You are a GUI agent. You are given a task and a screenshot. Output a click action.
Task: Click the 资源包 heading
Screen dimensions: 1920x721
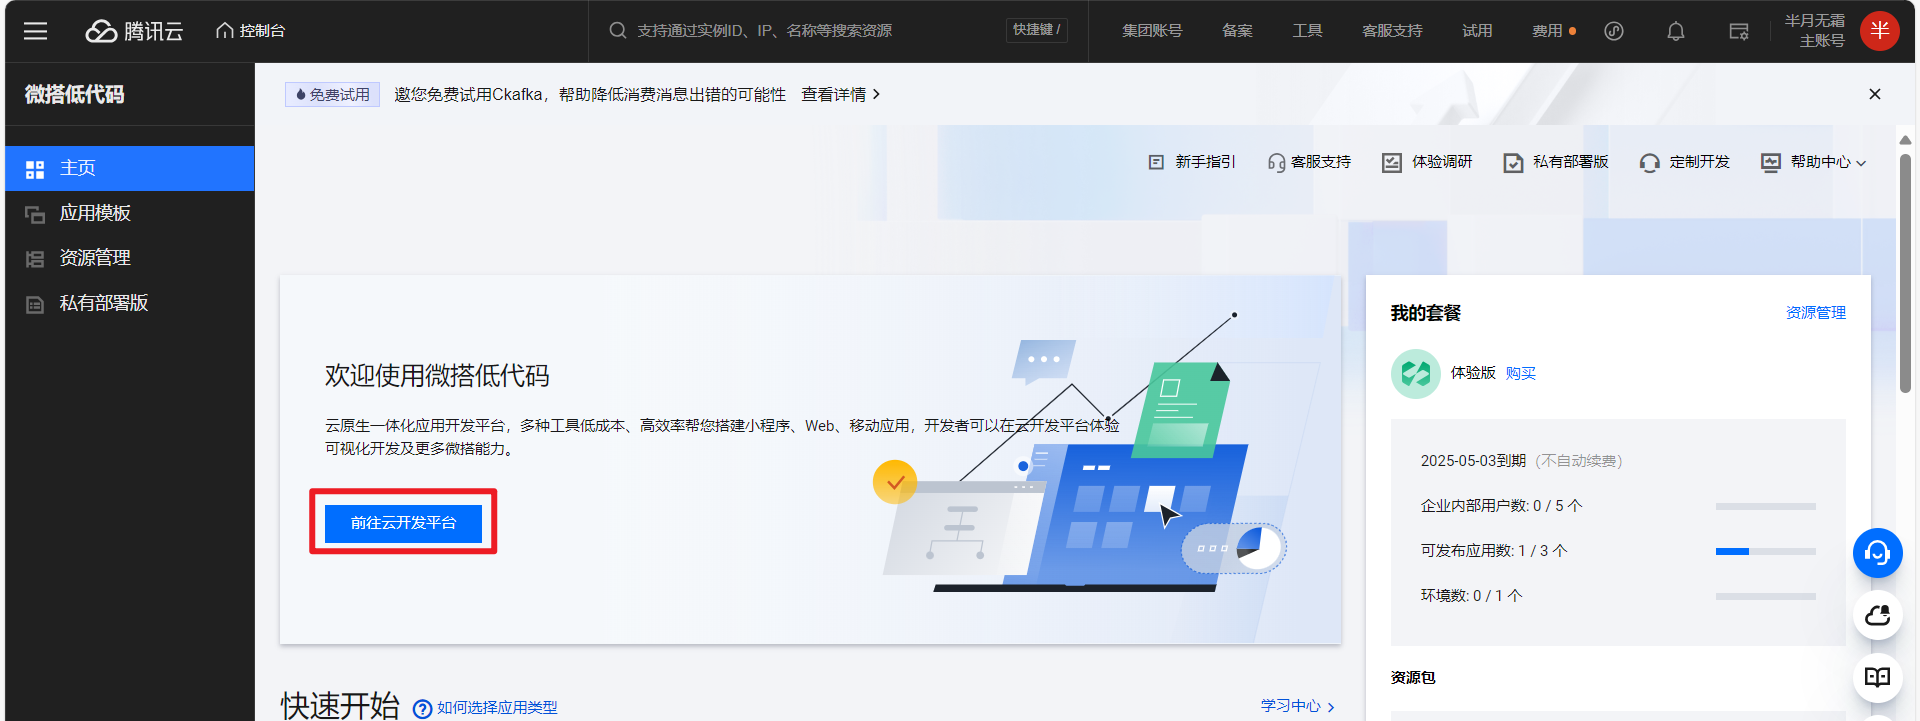coord(1413,678)
